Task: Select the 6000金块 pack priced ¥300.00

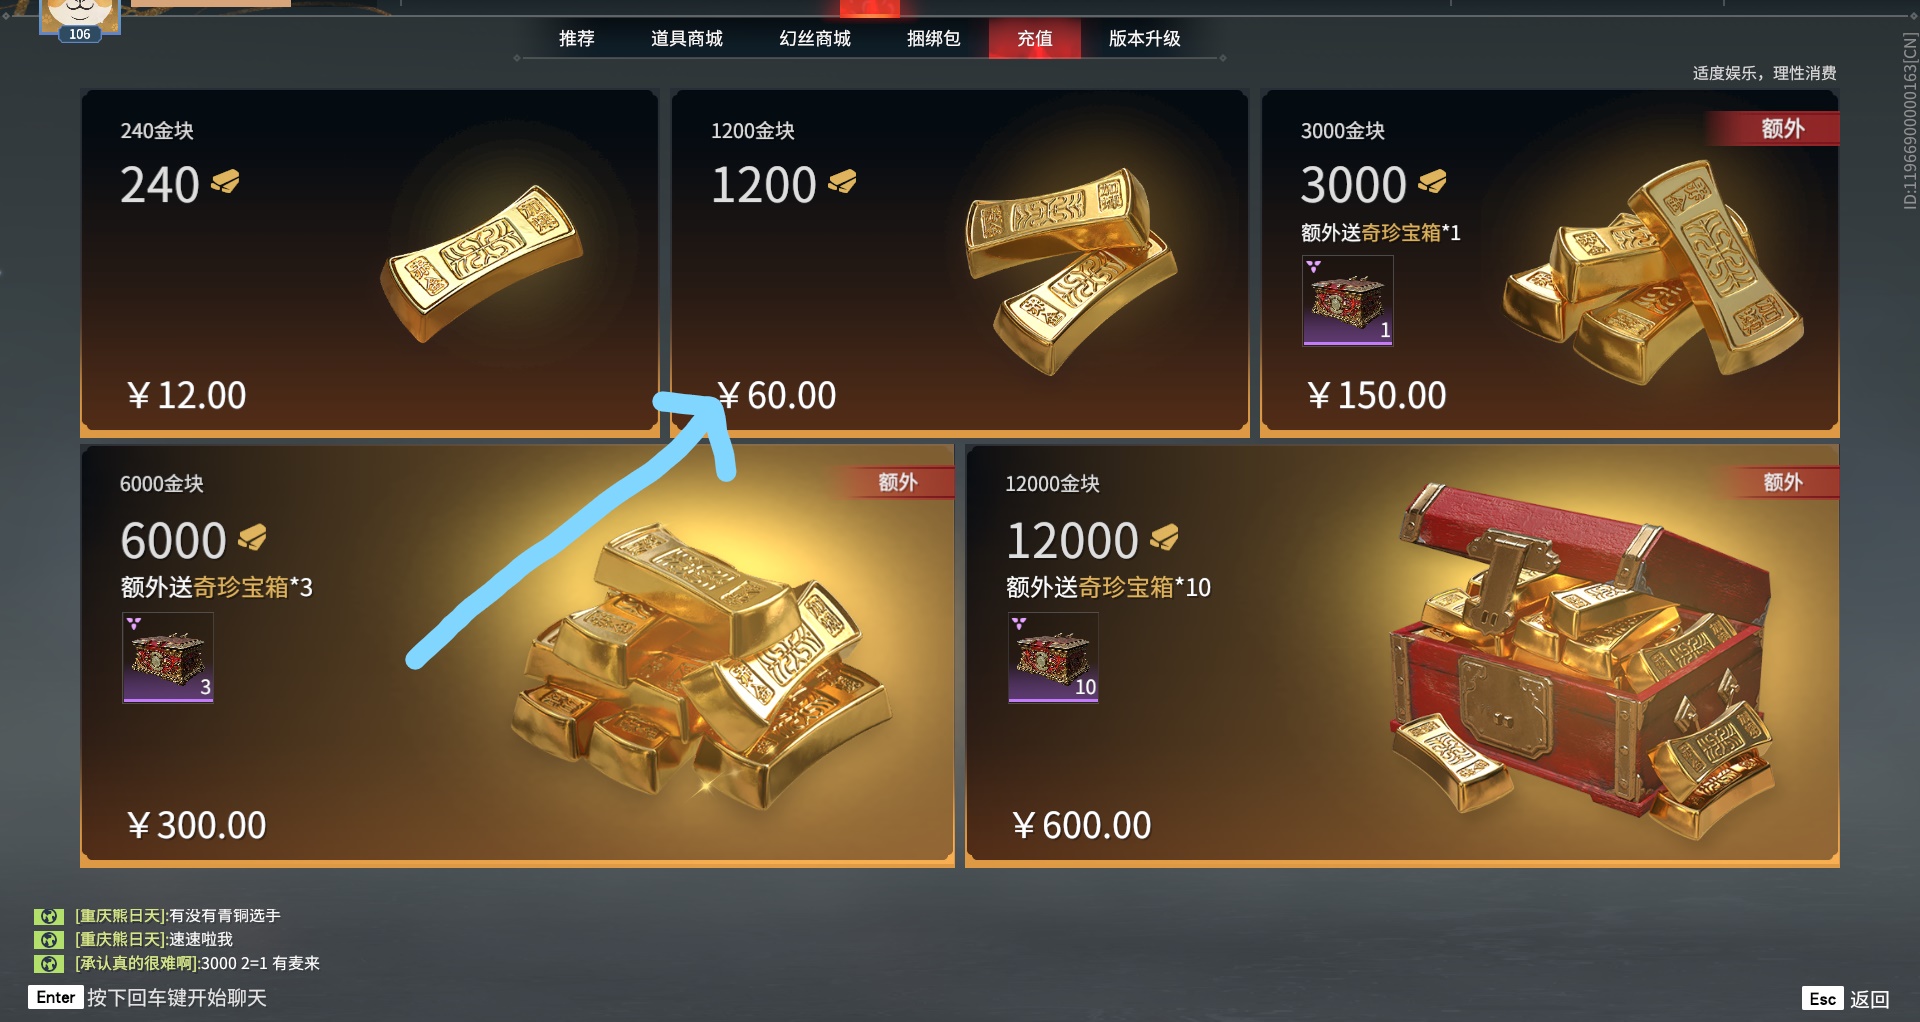Action: [517, 656]
